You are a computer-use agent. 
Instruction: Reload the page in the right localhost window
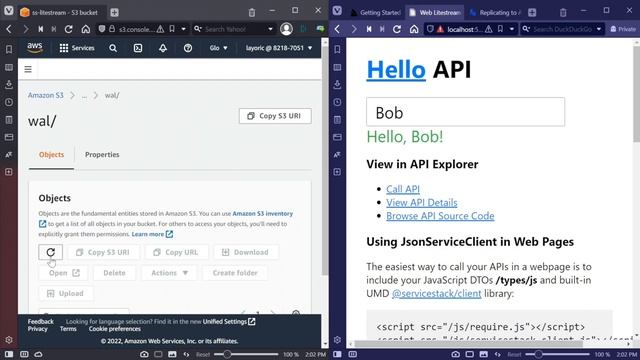[397, 29]
